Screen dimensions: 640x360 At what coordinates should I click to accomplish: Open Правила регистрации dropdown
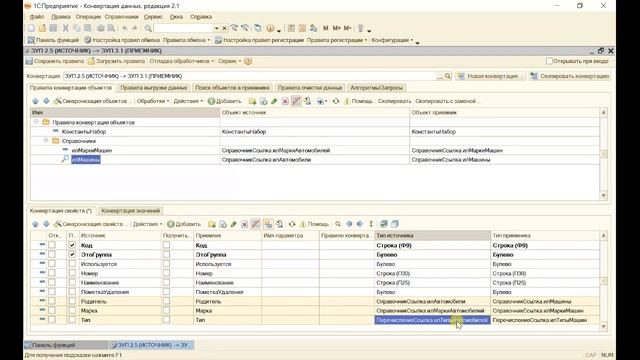tap(337, 40)
